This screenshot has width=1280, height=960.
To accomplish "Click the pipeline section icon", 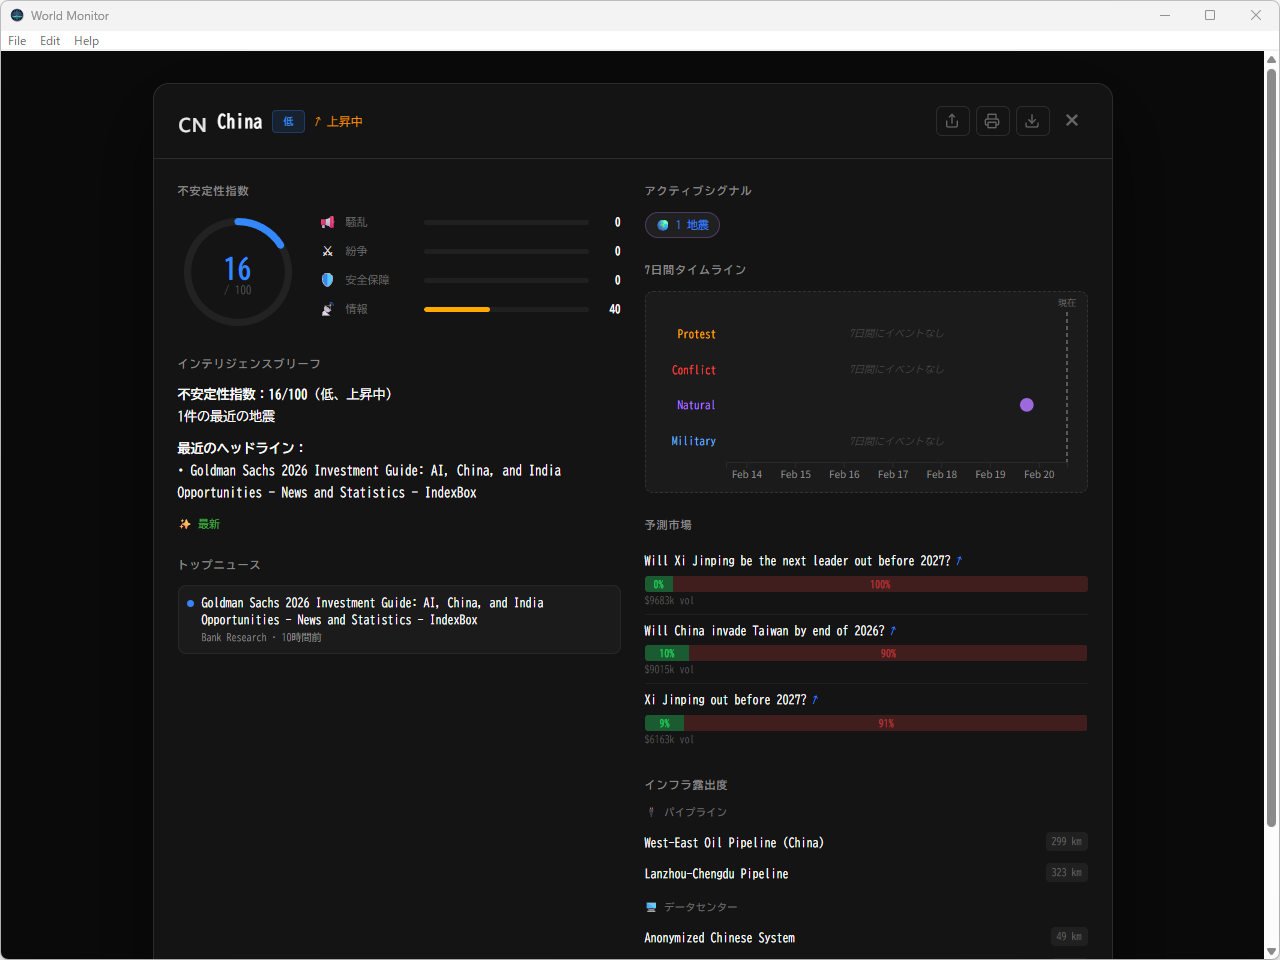I will tap(651, 812).
